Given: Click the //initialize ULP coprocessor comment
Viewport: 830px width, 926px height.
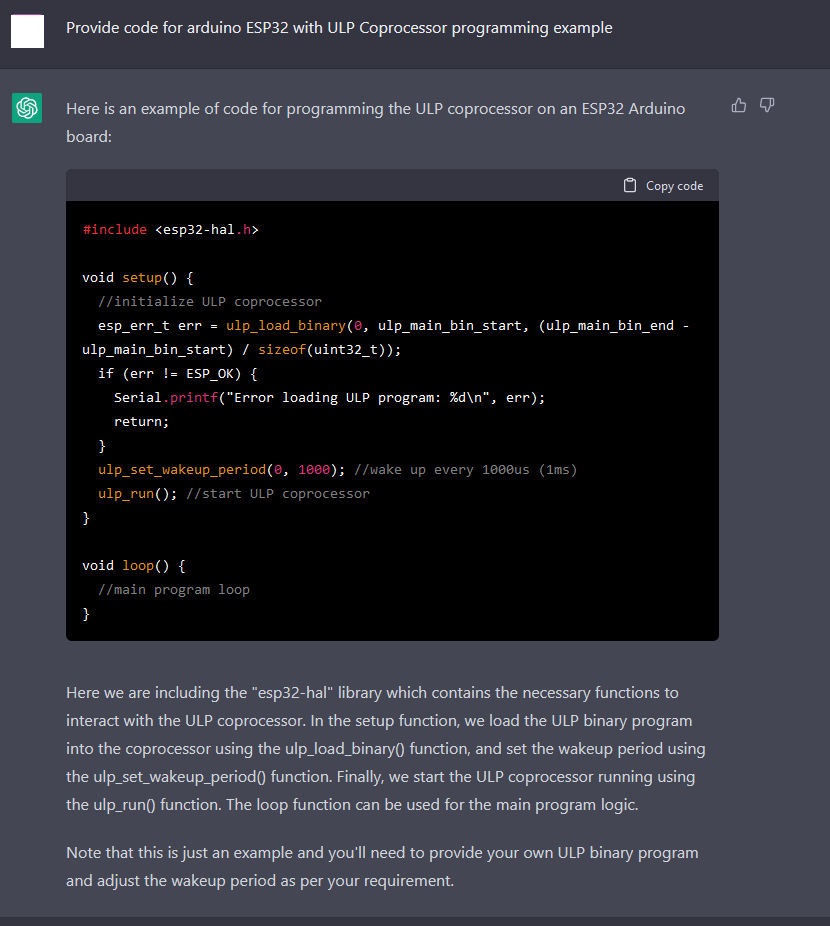Looking at the screenshot, I should coord(210,301).
